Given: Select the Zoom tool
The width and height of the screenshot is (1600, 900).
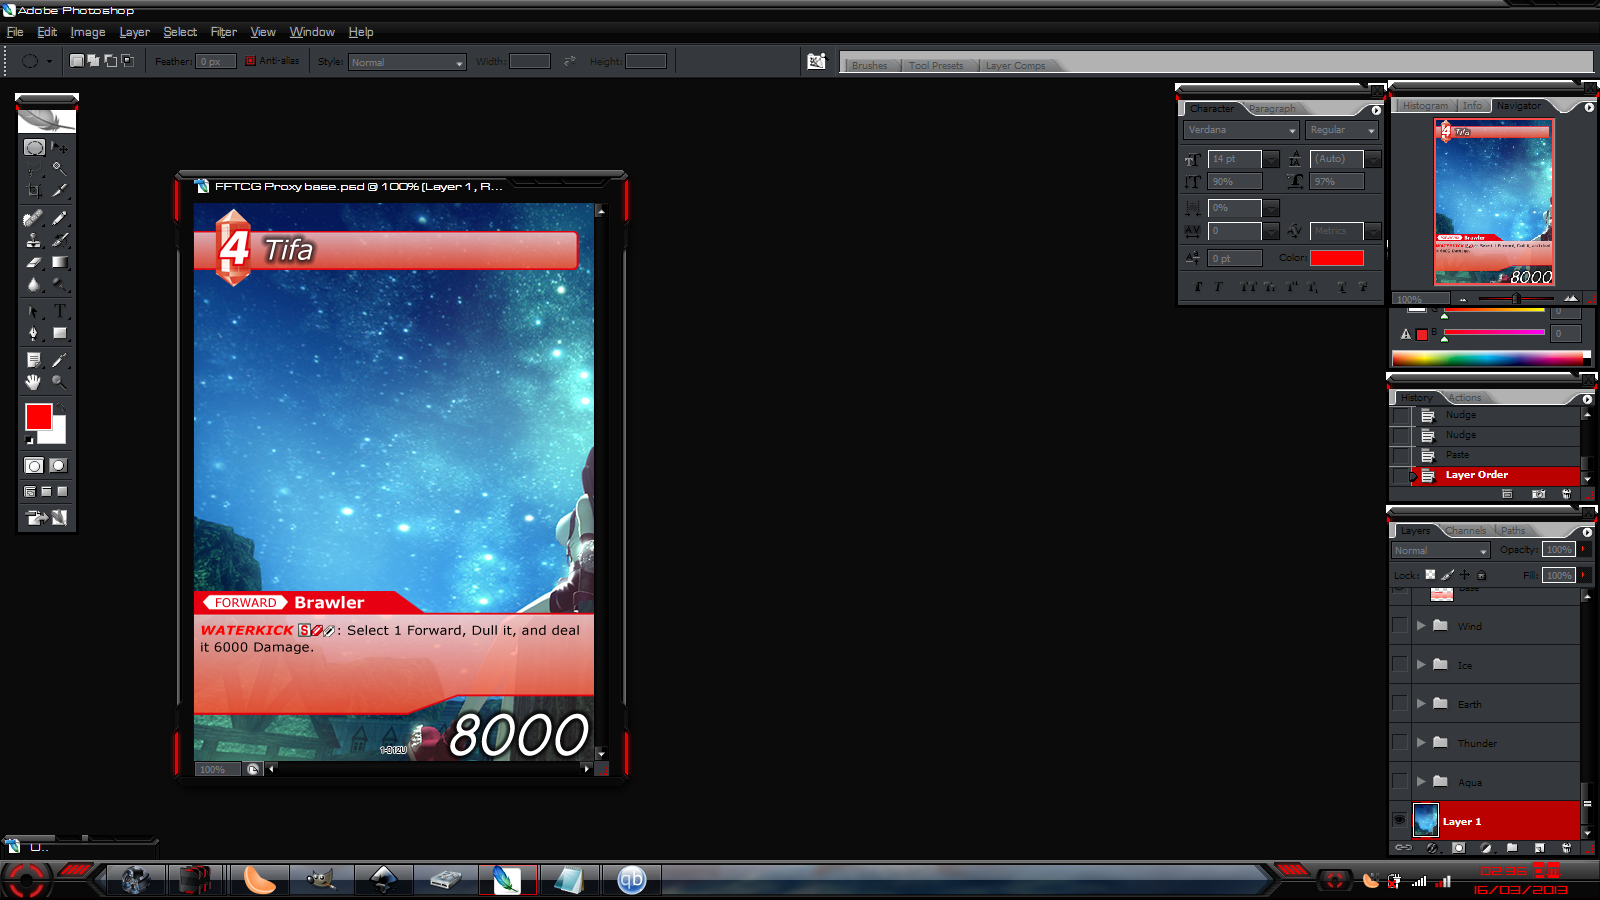Looking at the screenshot, I should pyautogui.click(x=59, y=382).
